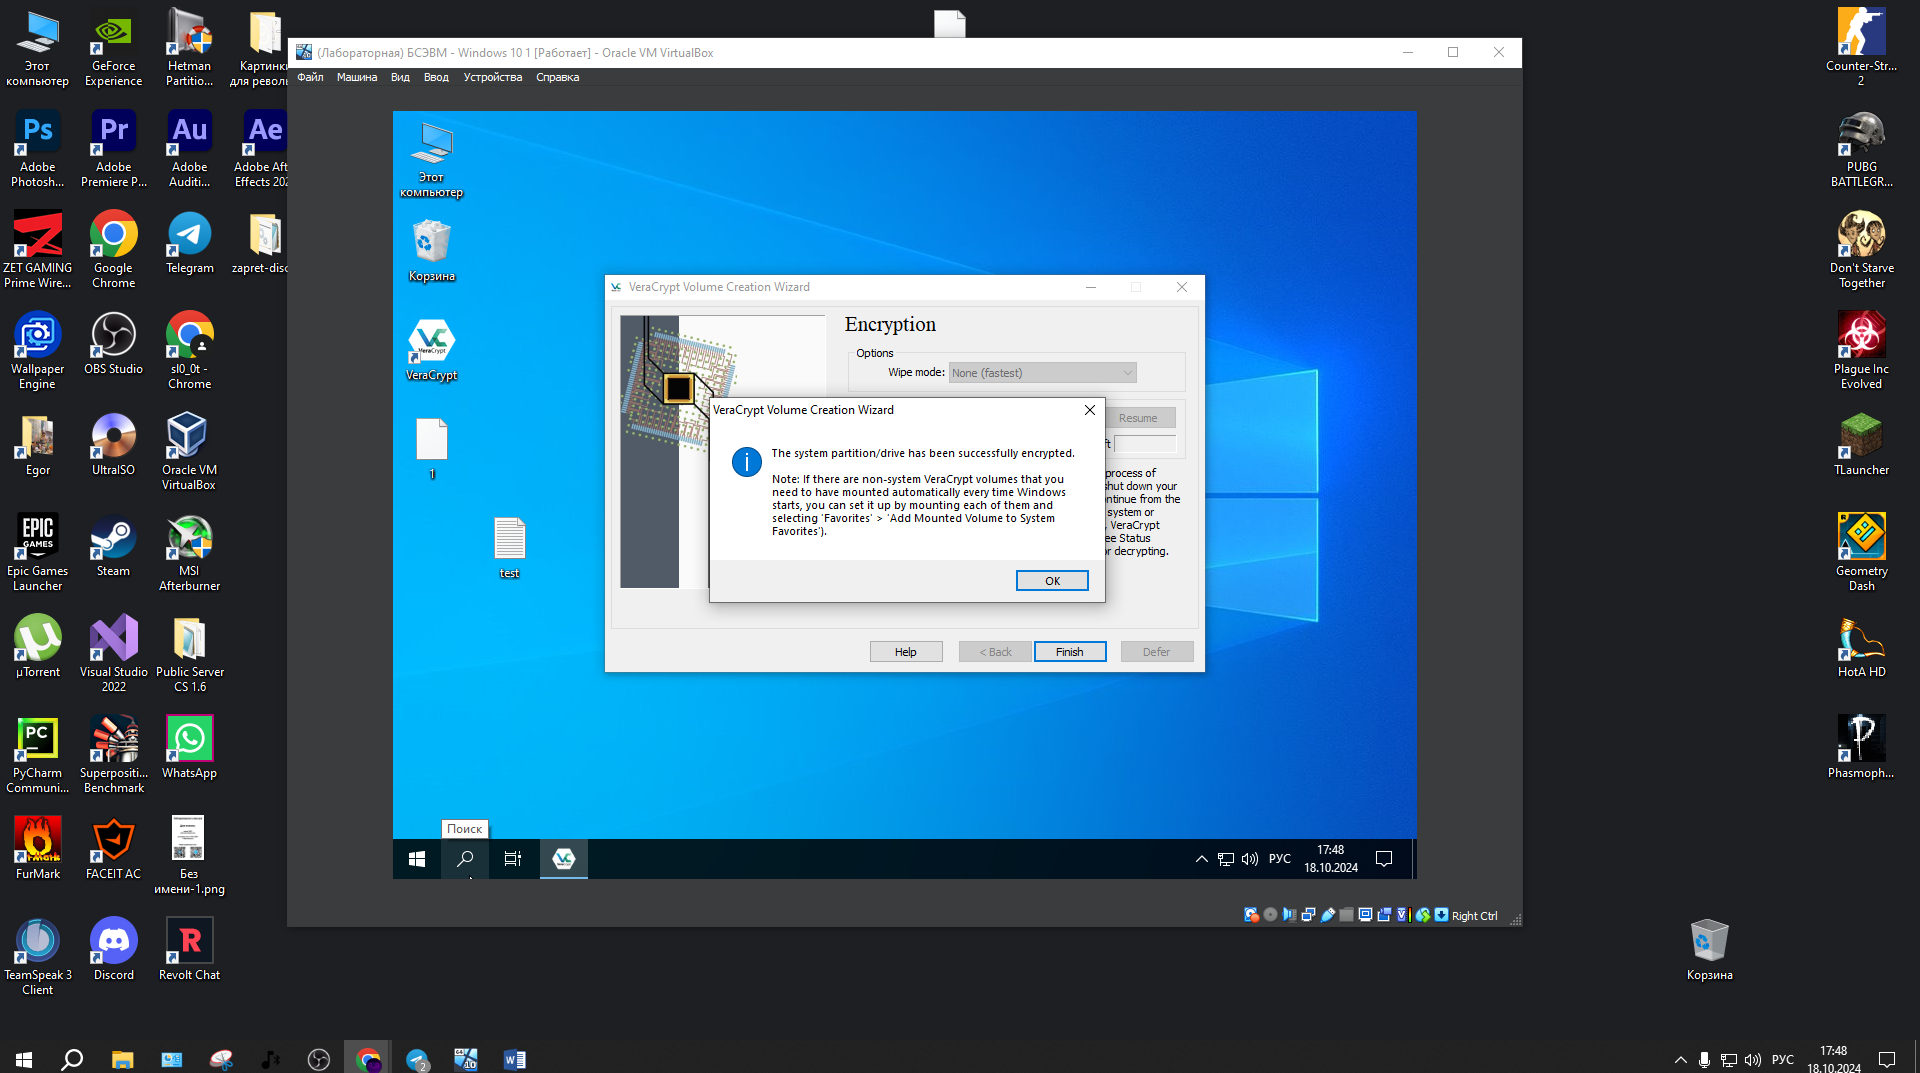The image size is (1920, 1073).
Task: Select the FACEIT AC desktop shortcut
Action: pyautogui.click(x=114, y=848)
